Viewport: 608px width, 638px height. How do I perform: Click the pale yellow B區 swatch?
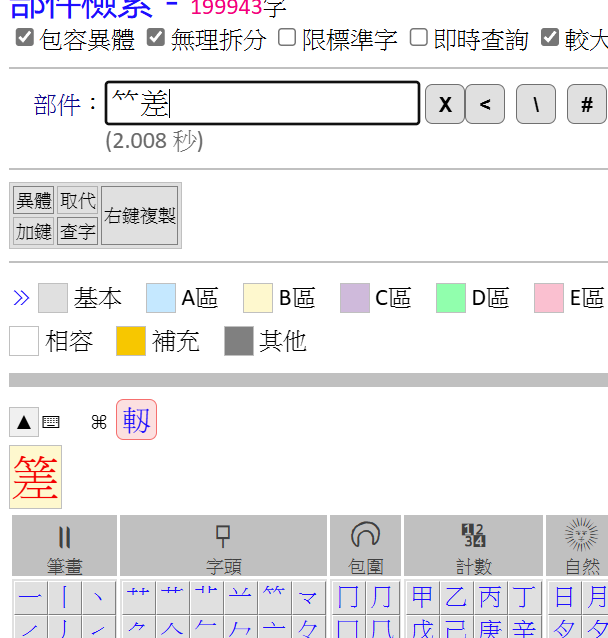[258, 298]
